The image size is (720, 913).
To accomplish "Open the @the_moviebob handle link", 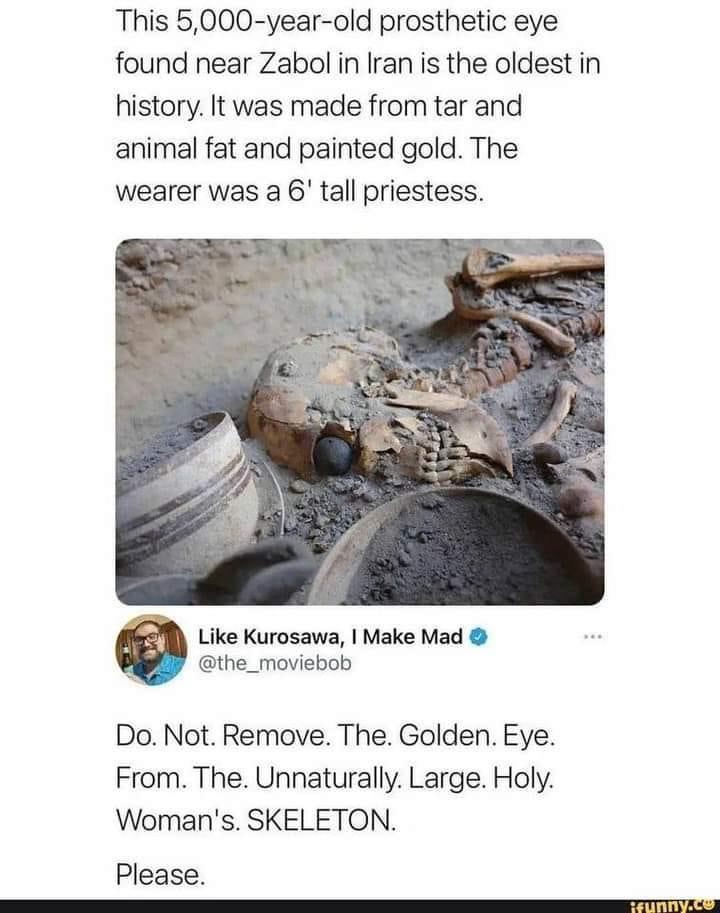I will [x=275, y=662].
